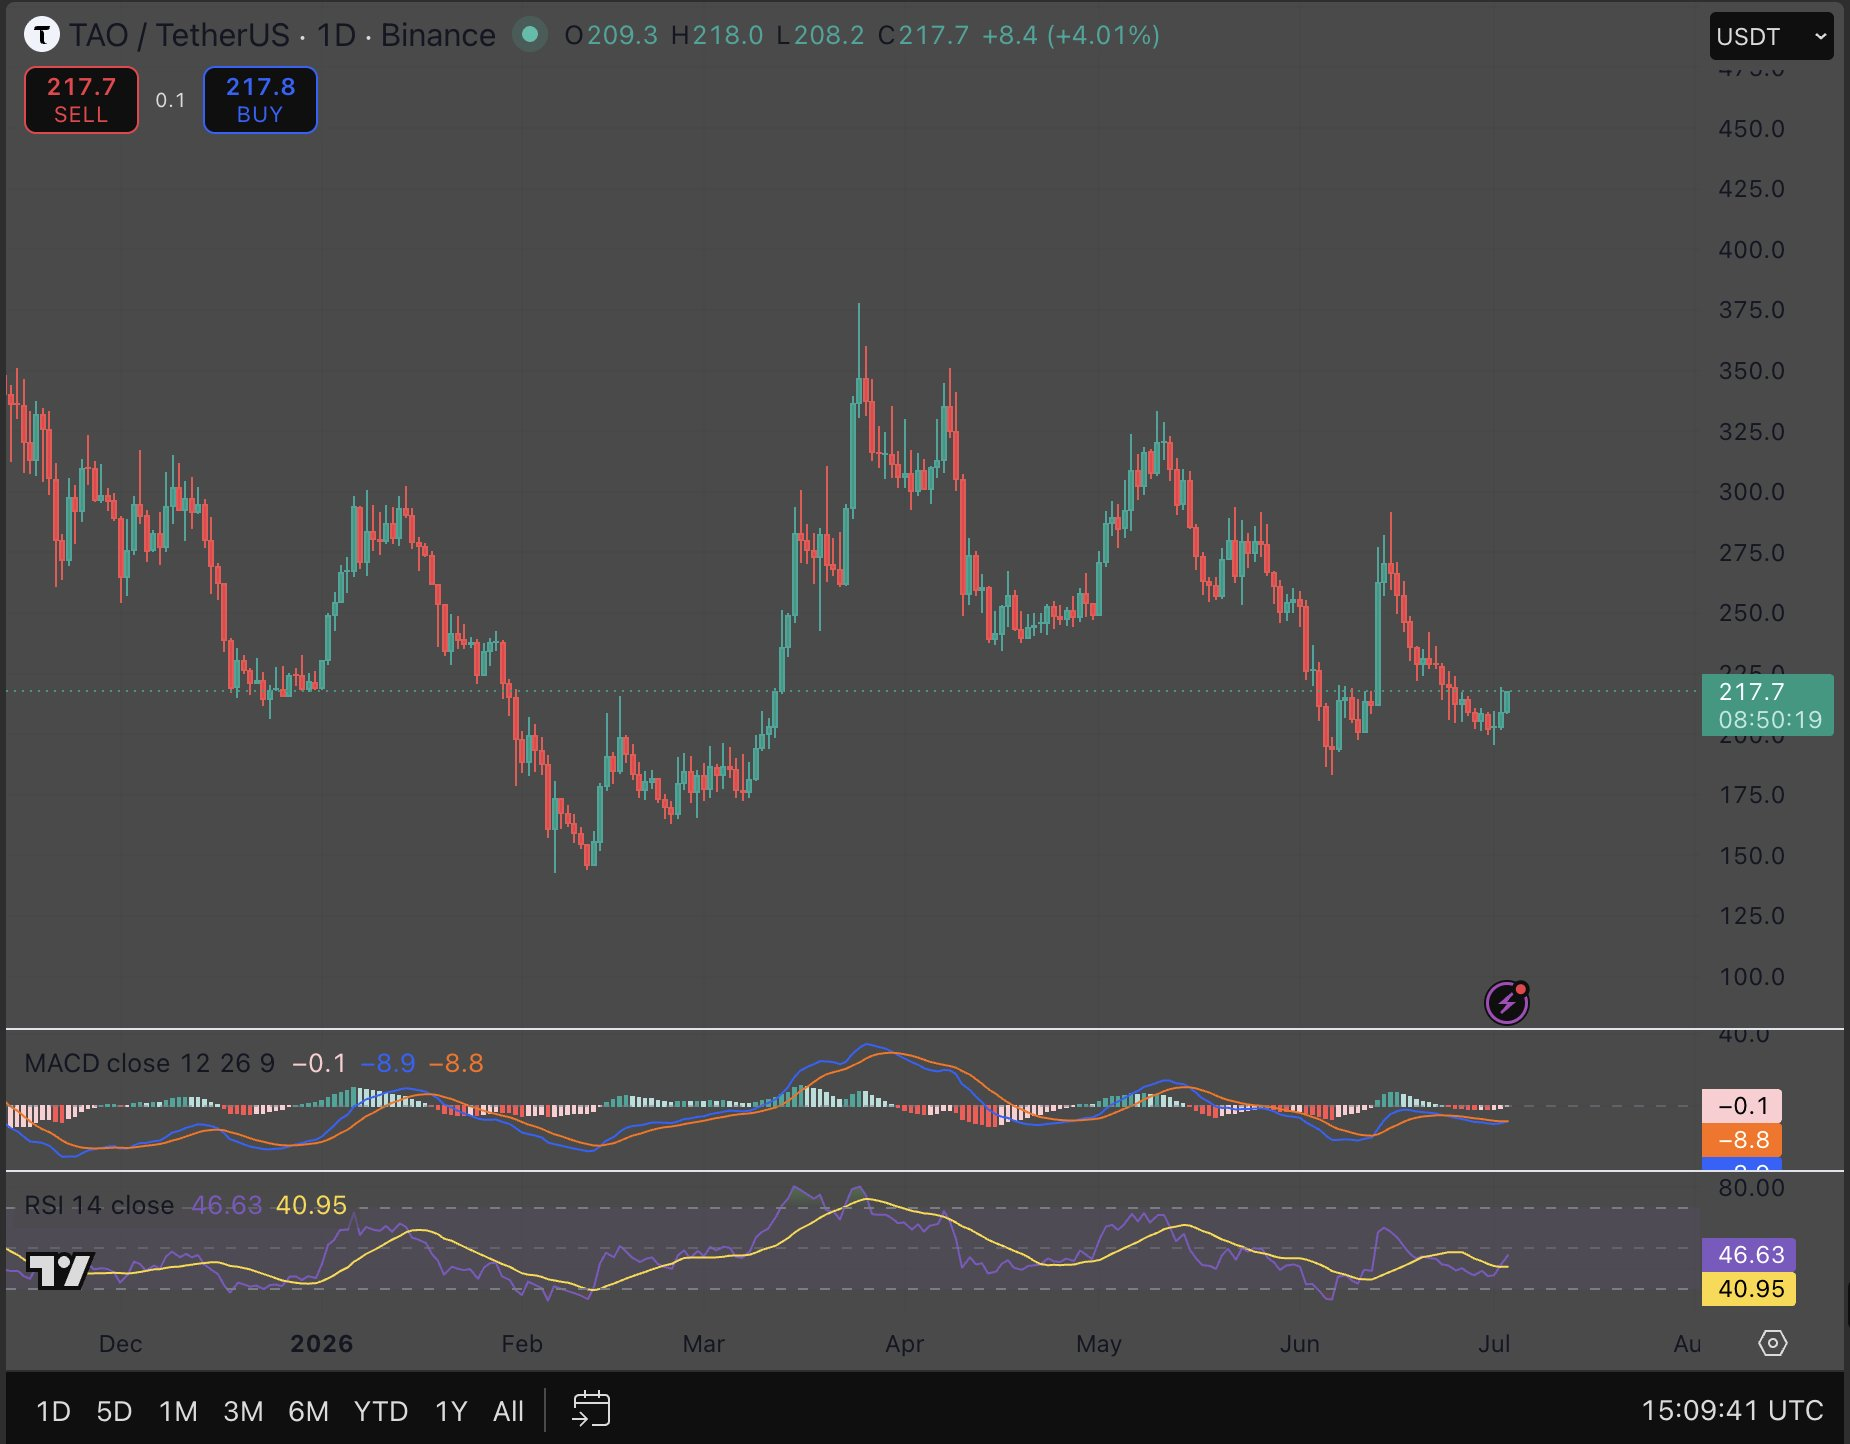The image size is (1850, 1444).
Task: Select the 1M time range
Action: pos(178,1411)
